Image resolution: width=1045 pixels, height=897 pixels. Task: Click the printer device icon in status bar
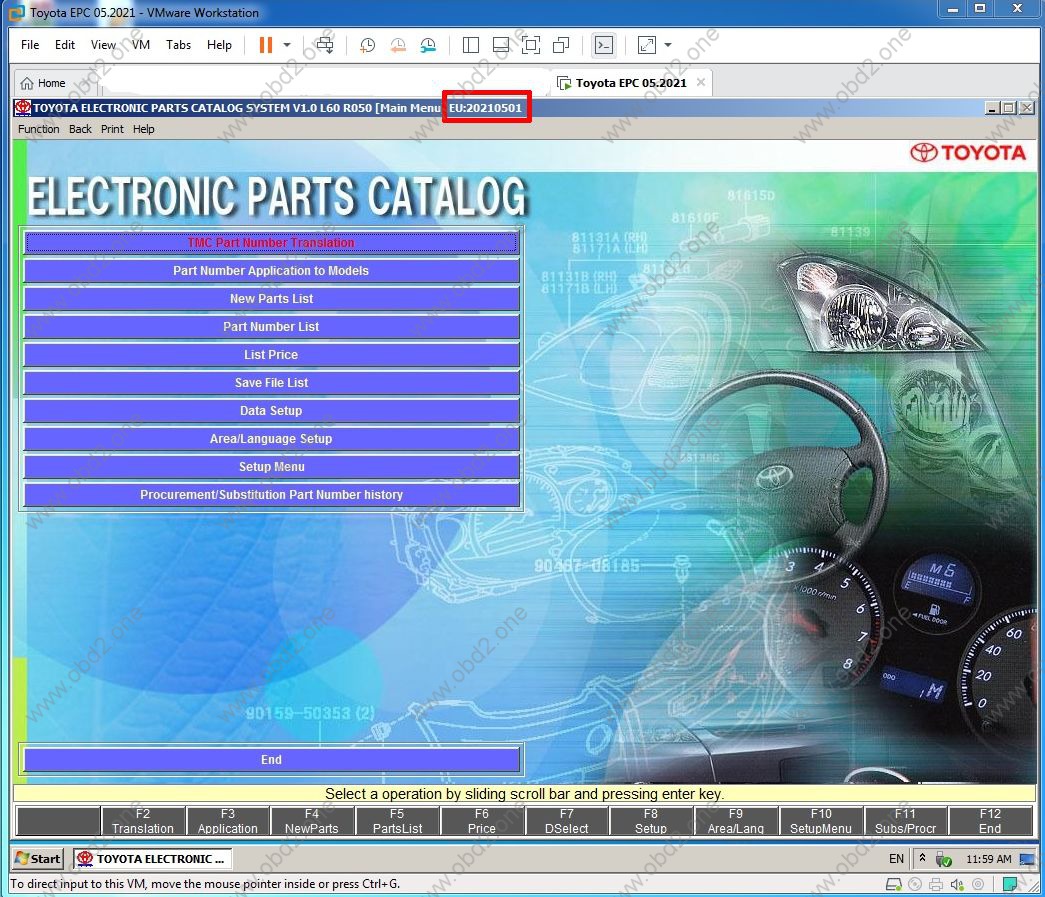(936, 884)
